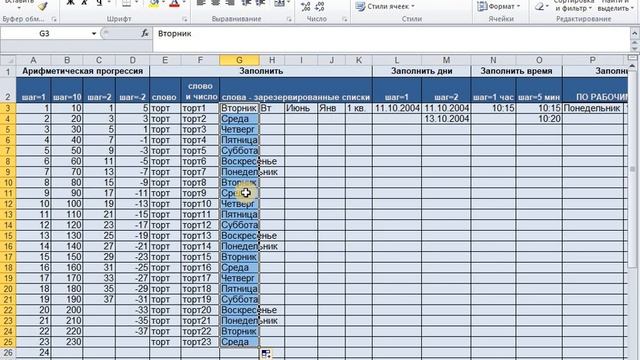Screen dimensions: 640x360
Task: Select column A header
Action: [x=33, y=60]
